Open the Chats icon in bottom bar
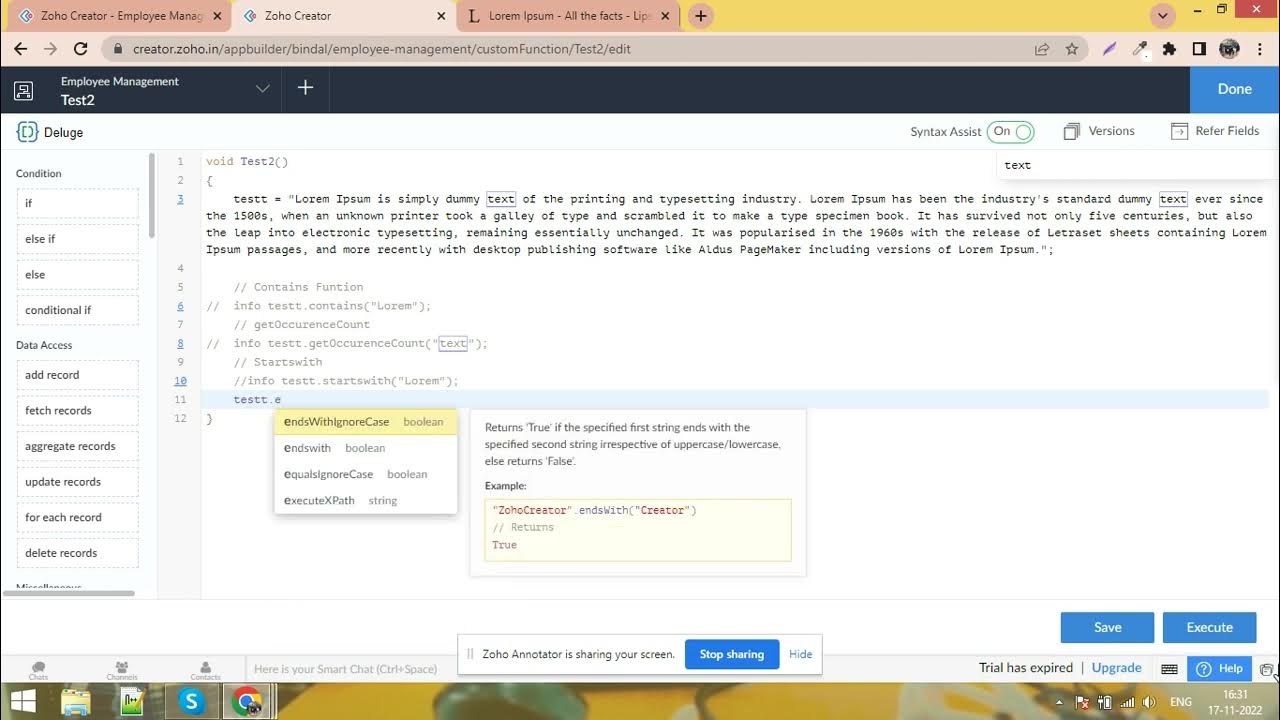The image size is (1280, 720). (38, 670)
